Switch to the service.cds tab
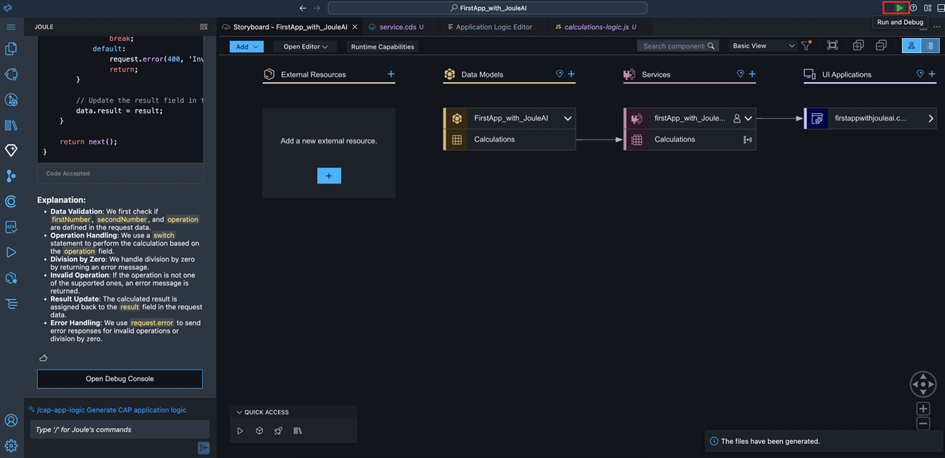The width and height of the screenshot is (945, 458). pos(393,27)
